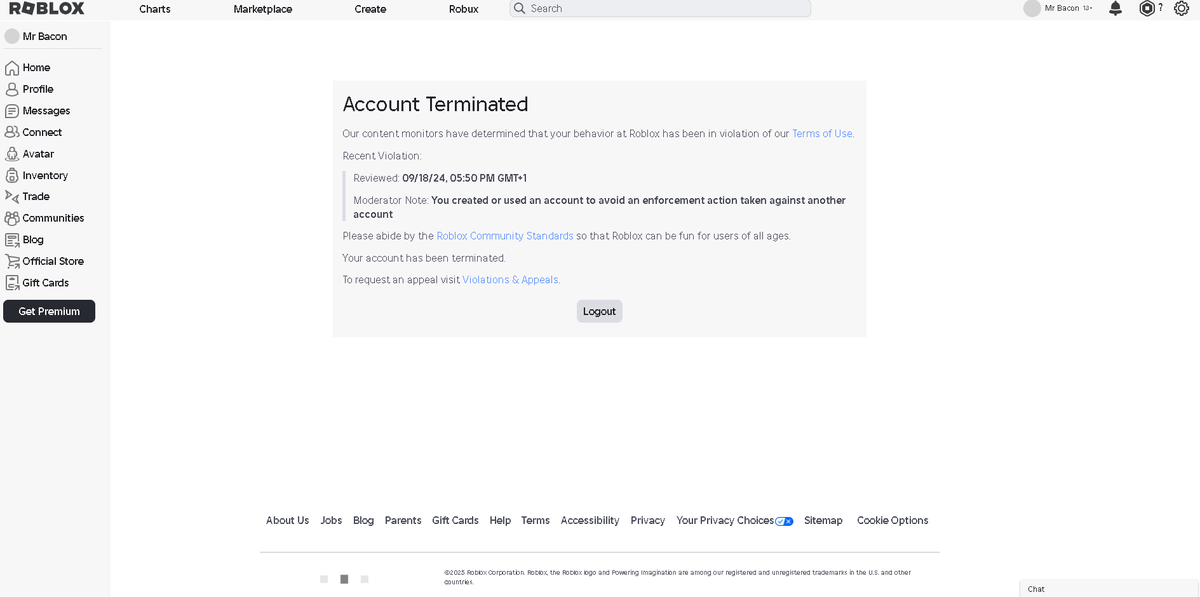Select the review date 09/18/24, 05:50 PM

pyautogui.click(x=464, y=178)
